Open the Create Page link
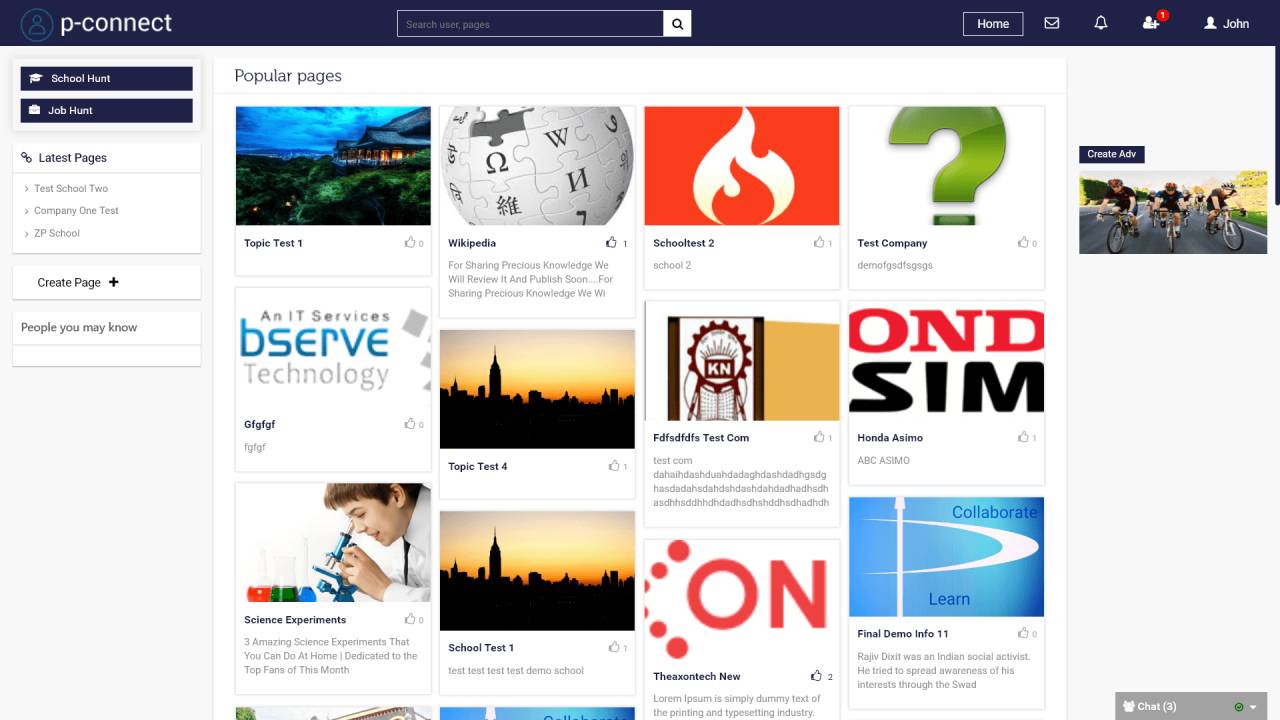This screenshot has height=720, width=1280. (x=70, y=284)
